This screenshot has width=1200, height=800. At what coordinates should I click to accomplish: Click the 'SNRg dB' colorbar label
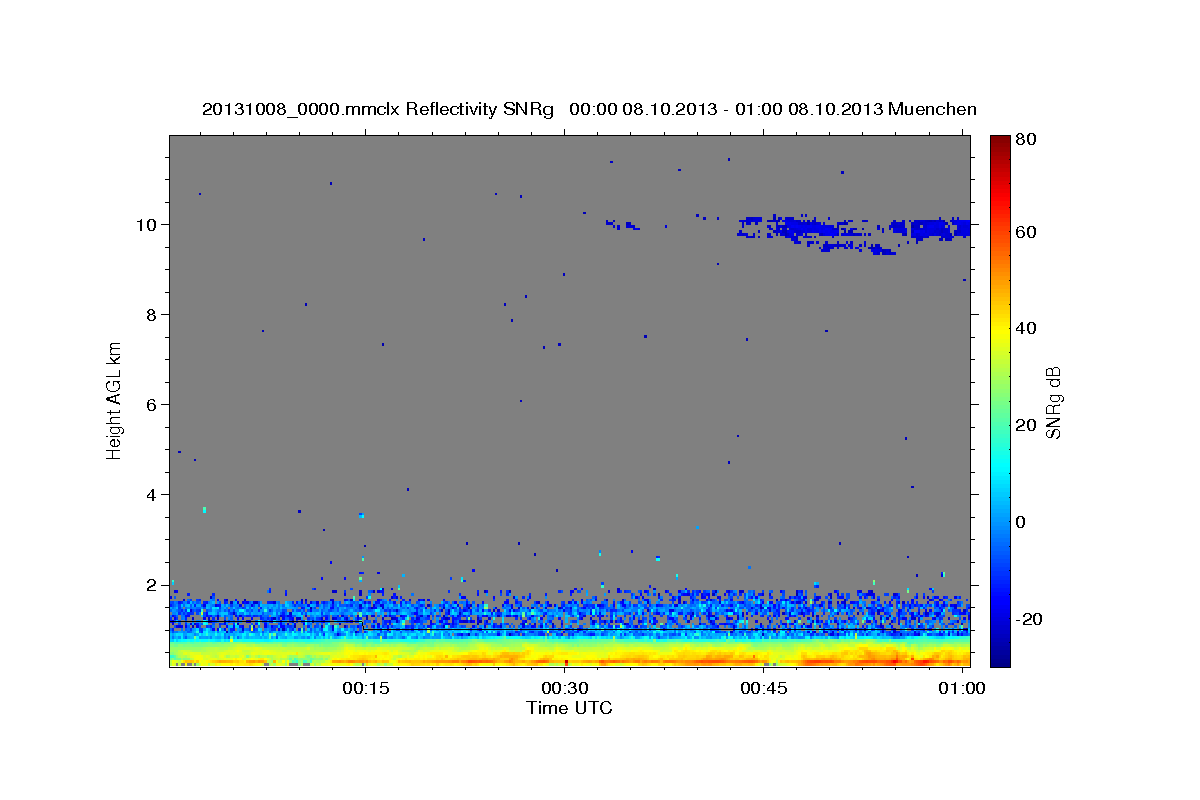(x=1053, y=402)
